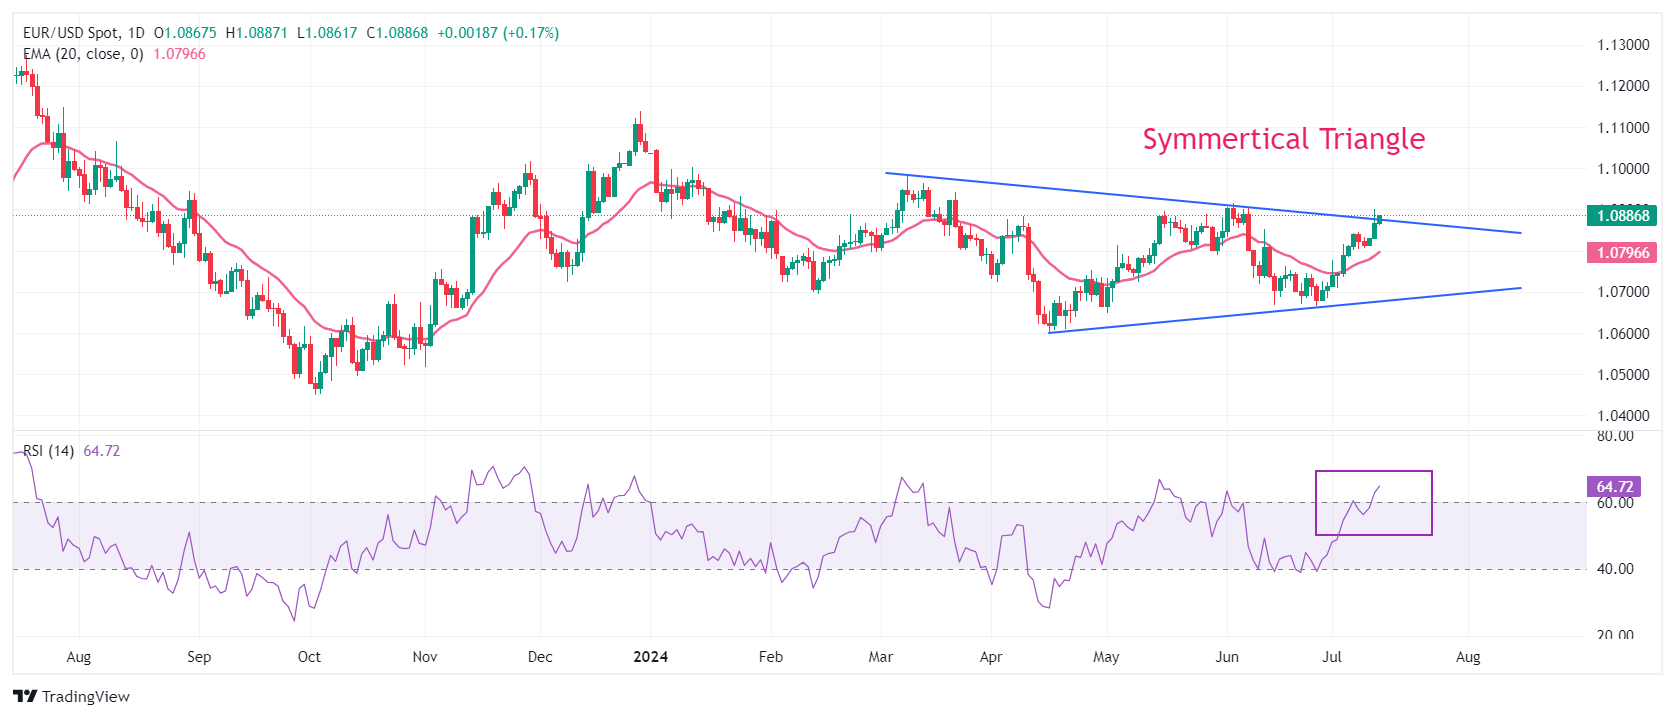Click the 40.00 RSI scale level
This screenshot has height=718, width=1675.
(1614, 569)
